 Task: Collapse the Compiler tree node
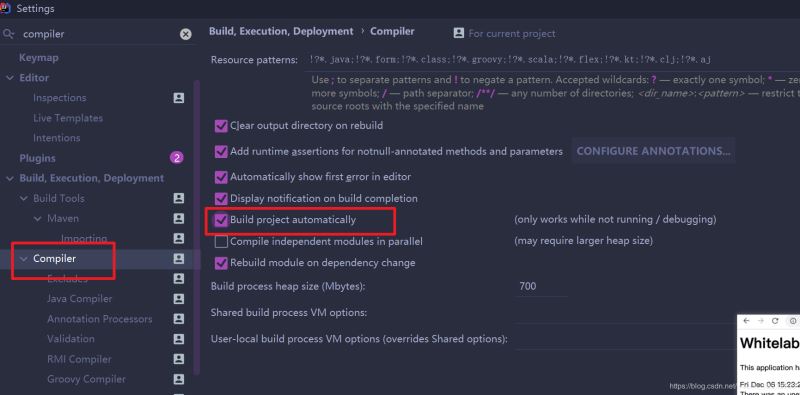click(x=23, y=259)
